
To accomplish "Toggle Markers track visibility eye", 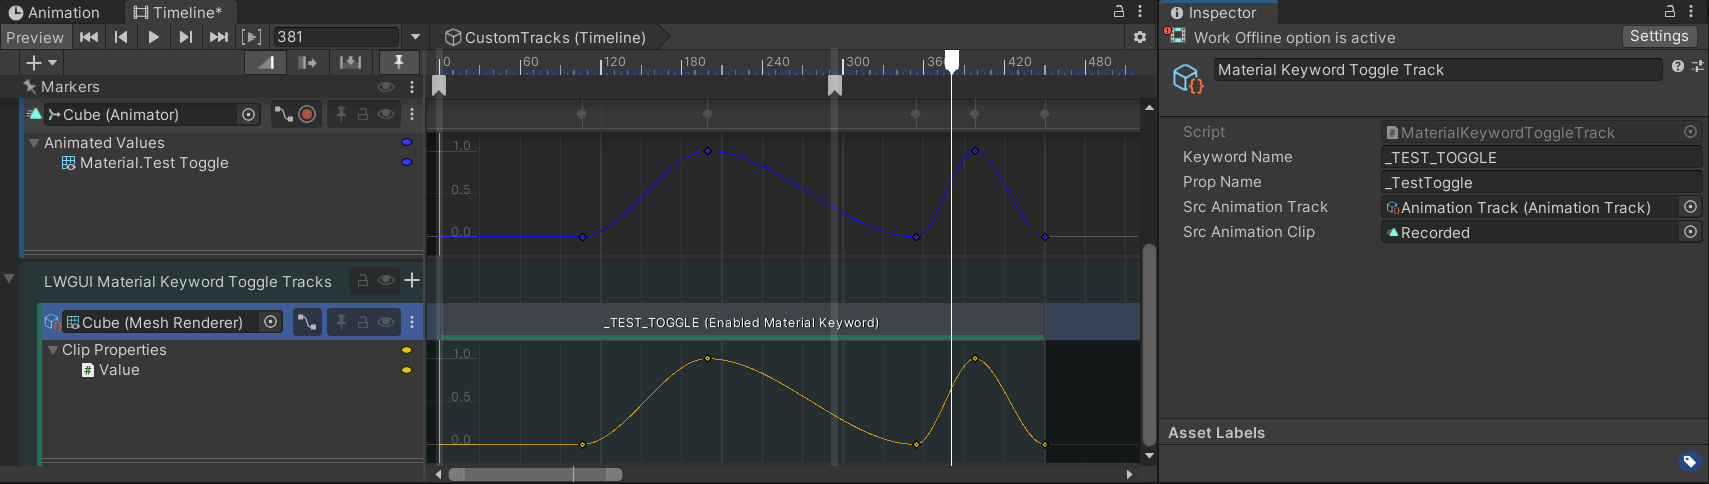I will click(385, 87).
